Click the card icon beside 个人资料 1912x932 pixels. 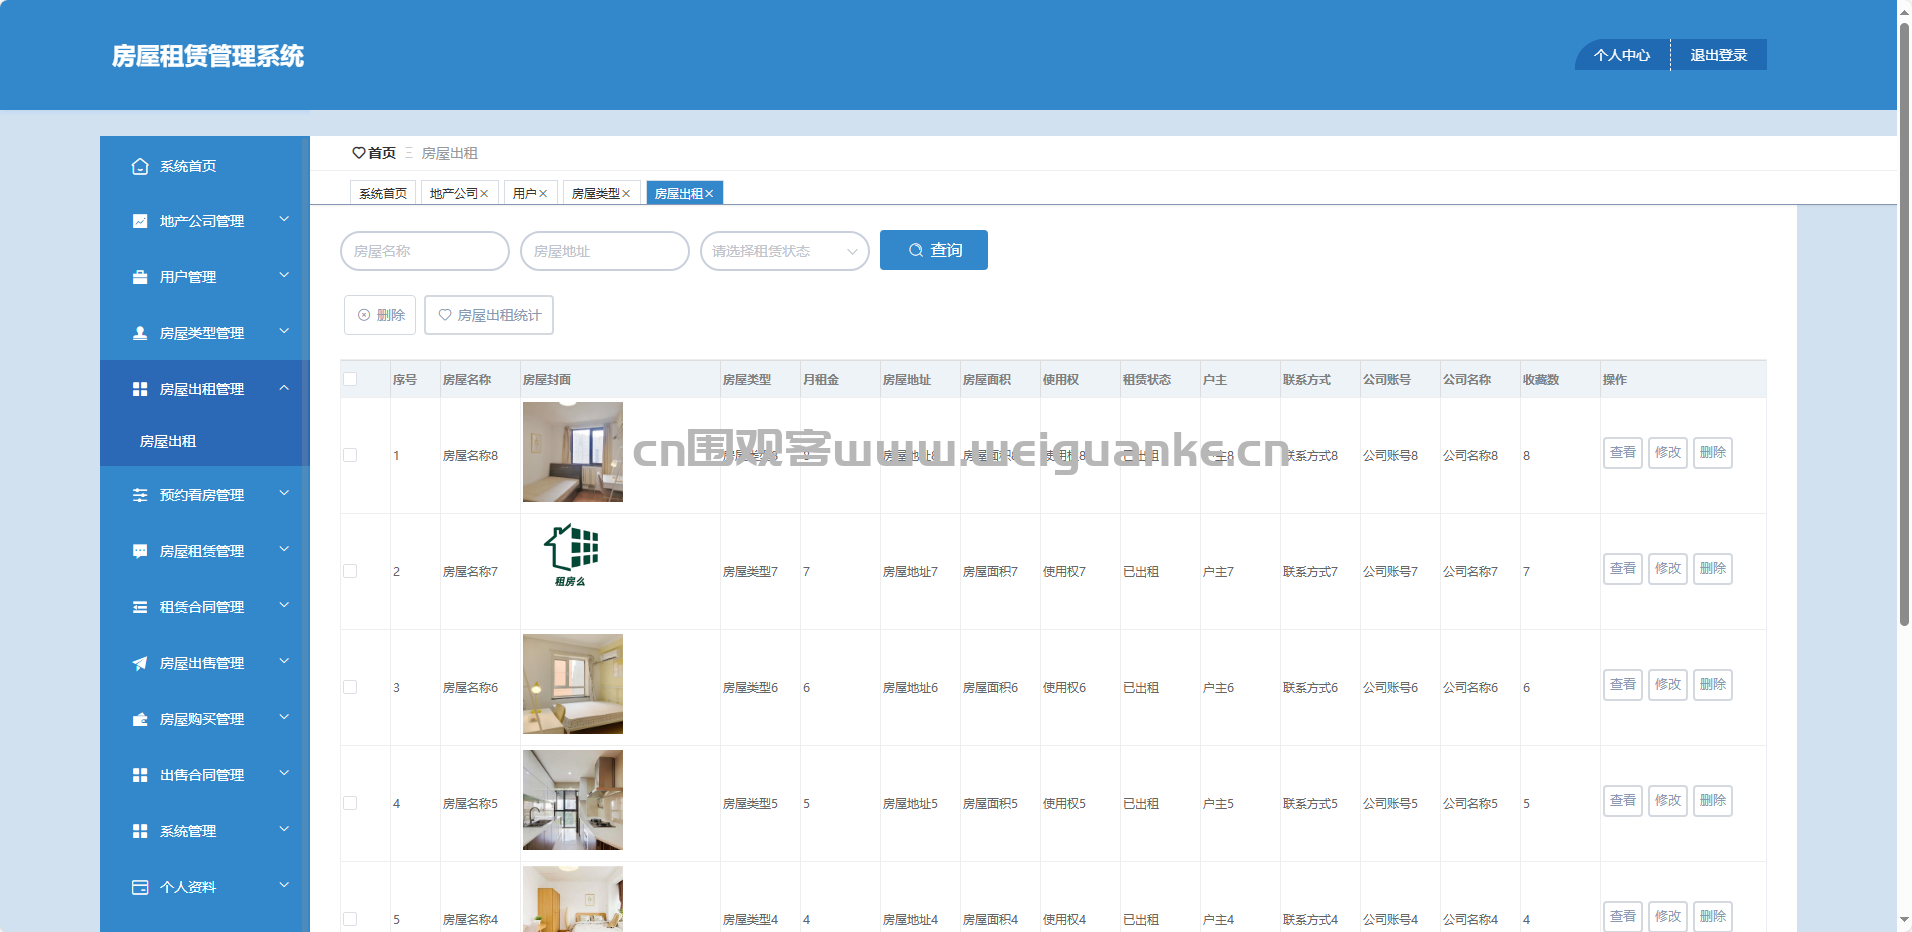pyautogui.click(x=140, y=887)
